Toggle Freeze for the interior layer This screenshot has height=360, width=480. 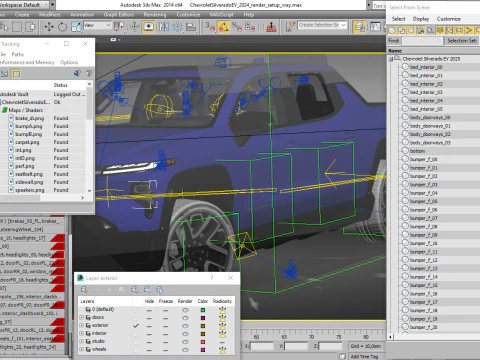click(x=165, y=334)
